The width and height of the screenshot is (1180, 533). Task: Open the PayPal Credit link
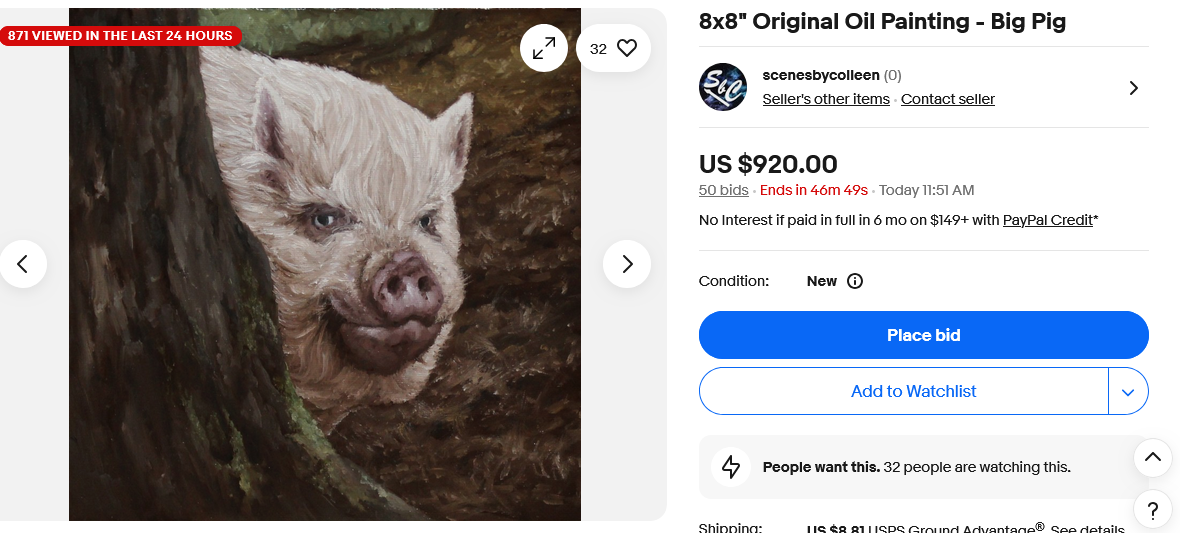(1047, 220)
